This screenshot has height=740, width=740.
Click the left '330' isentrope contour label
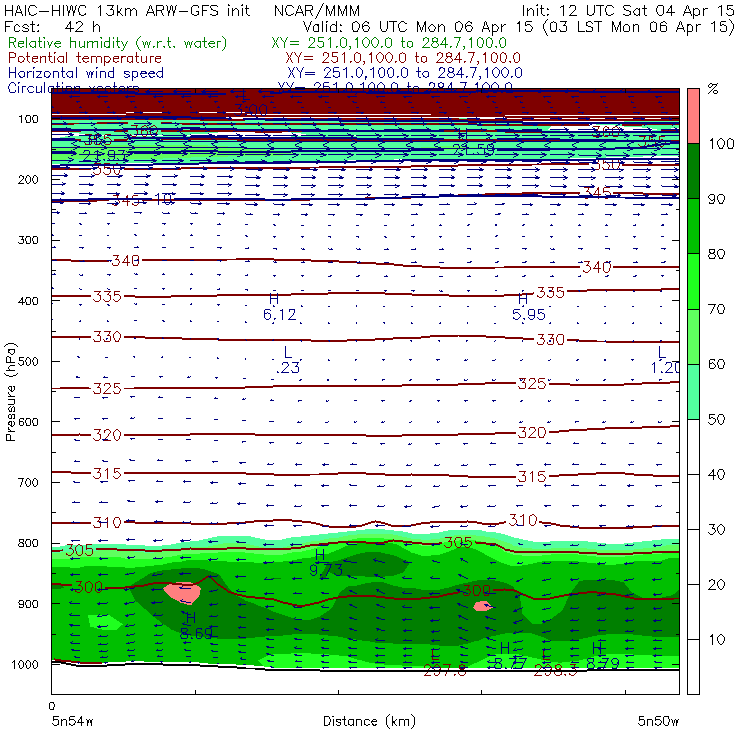coord(107,336)
